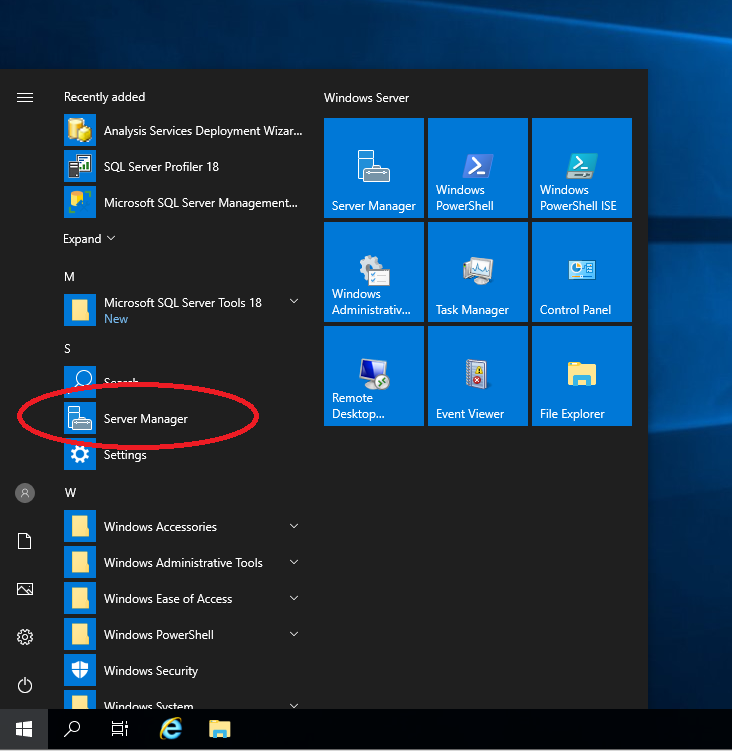Click the Power button in the sidebar
Viewport: 732px width, 751px height.
click(x=25, y=685)
